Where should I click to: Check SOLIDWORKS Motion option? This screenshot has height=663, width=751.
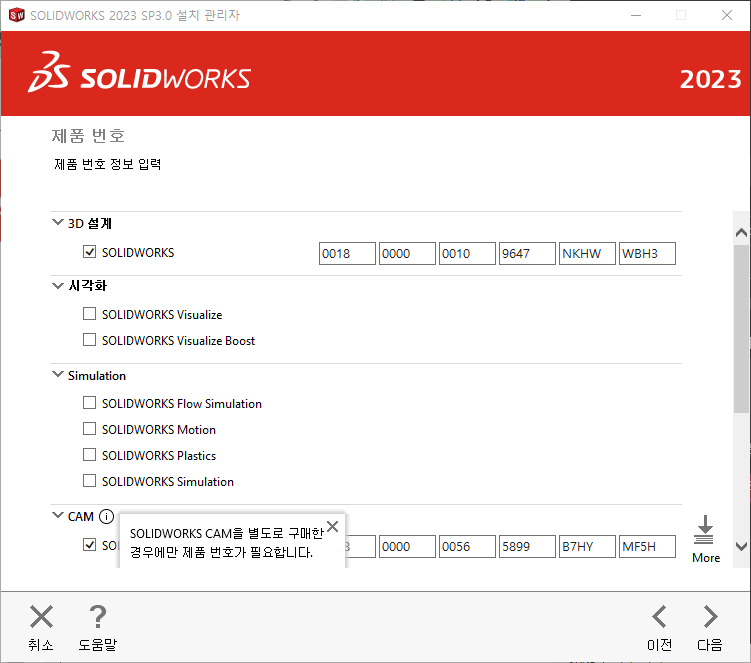point(90,429)
